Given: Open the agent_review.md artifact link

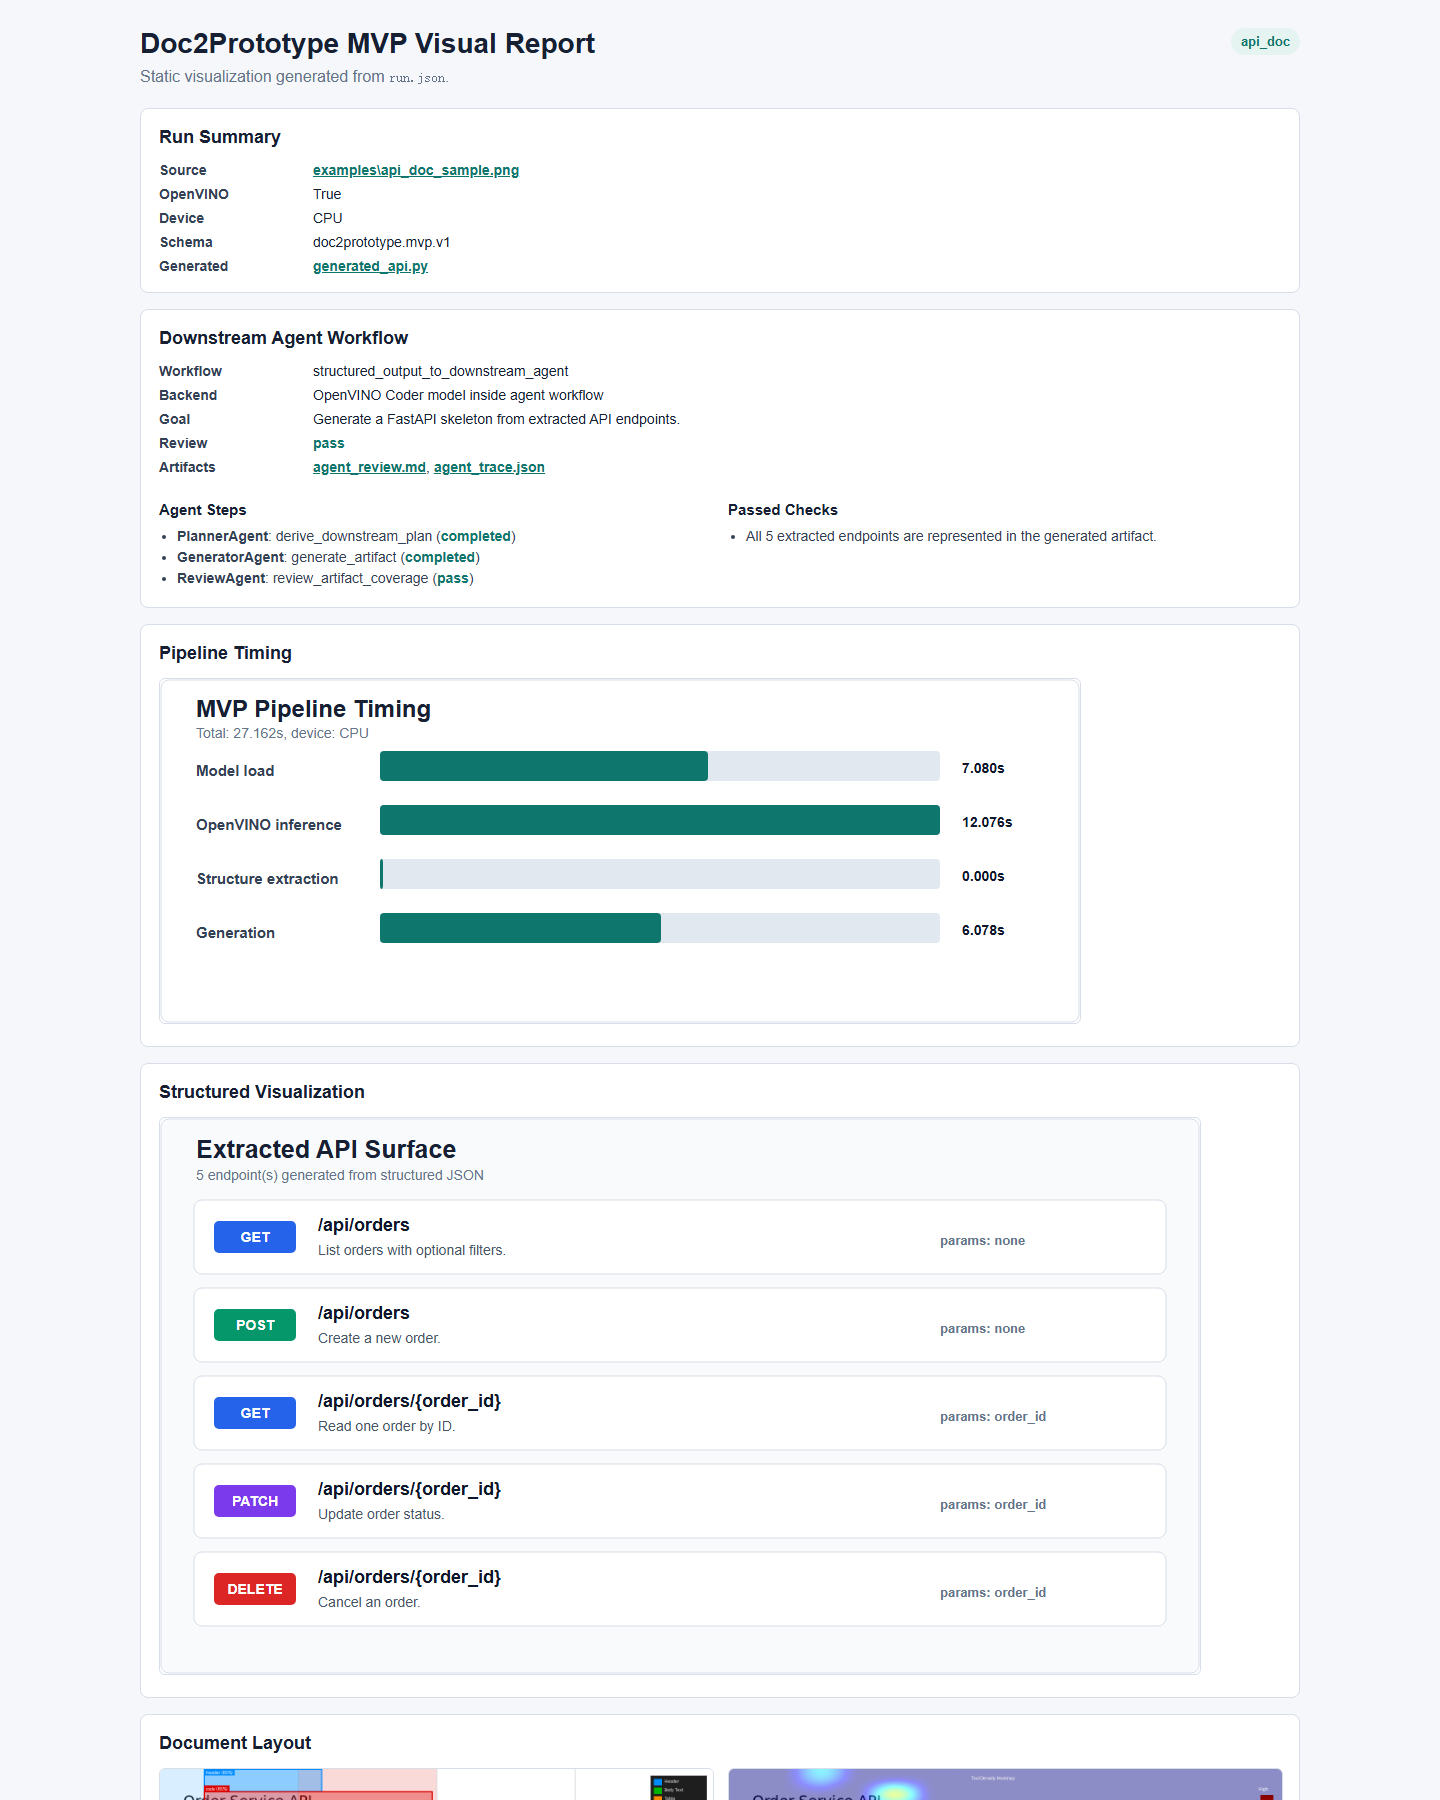Looking at the screenshot, I should (x=369, y=467).
